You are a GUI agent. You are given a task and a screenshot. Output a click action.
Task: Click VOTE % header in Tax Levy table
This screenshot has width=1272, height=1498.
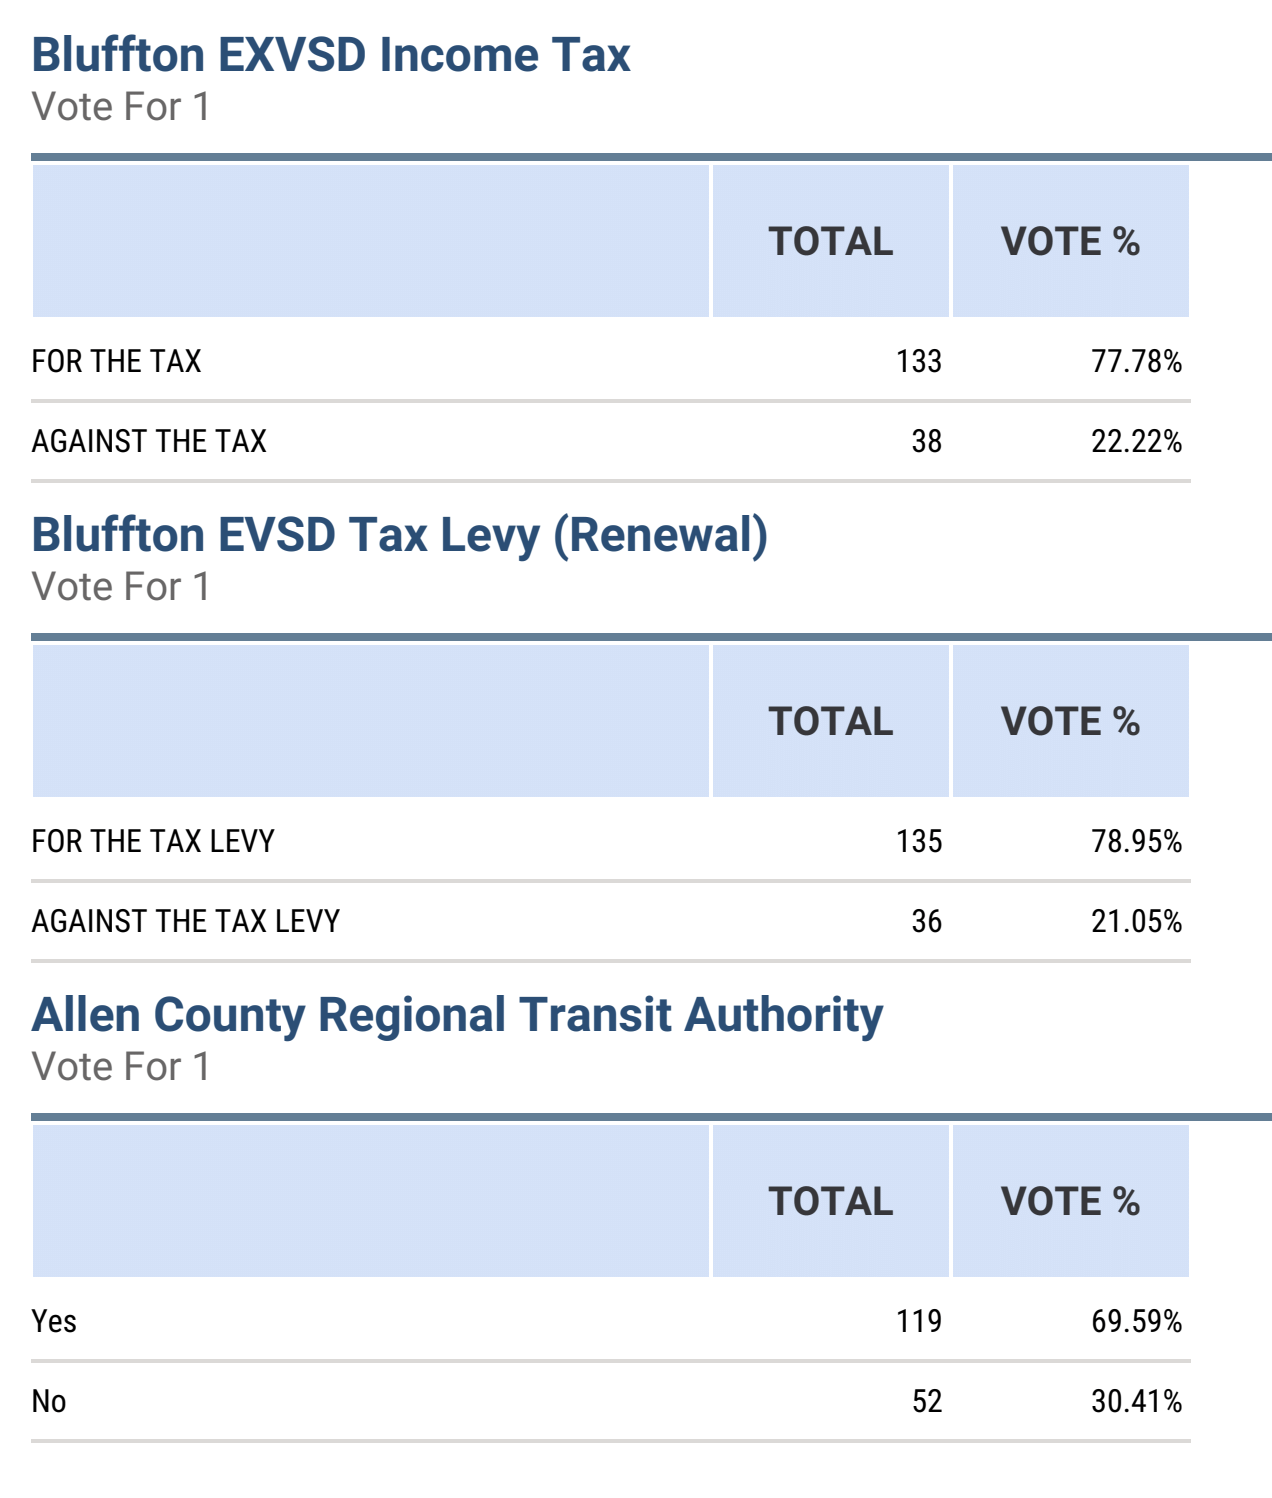[1071, 722]
